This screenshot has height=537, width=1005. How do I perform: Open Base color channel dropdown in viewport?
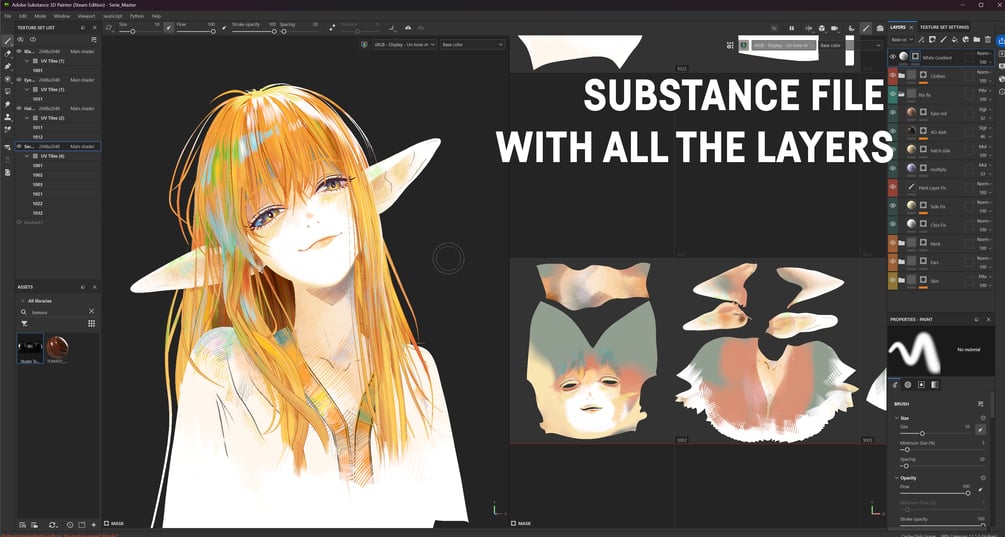point(472,45)
